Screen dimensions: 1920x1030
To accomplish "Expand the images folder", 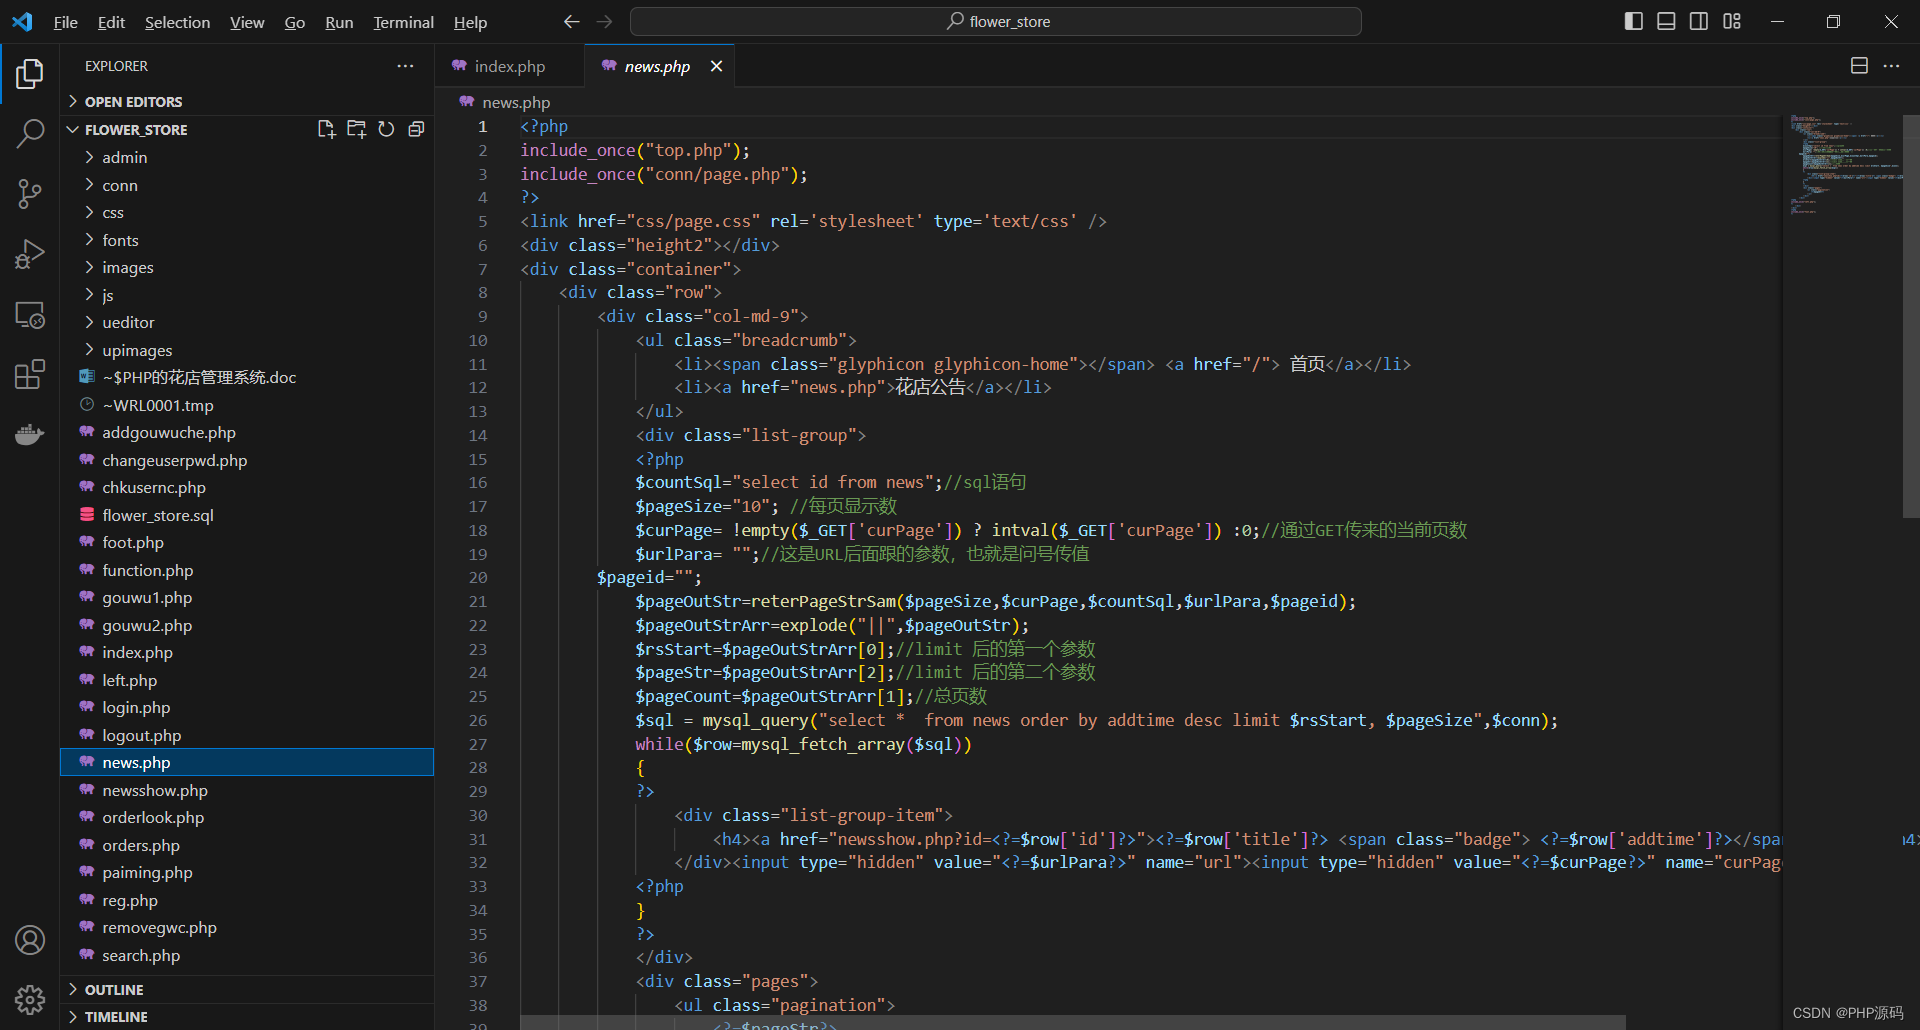I will coord(247,267).
